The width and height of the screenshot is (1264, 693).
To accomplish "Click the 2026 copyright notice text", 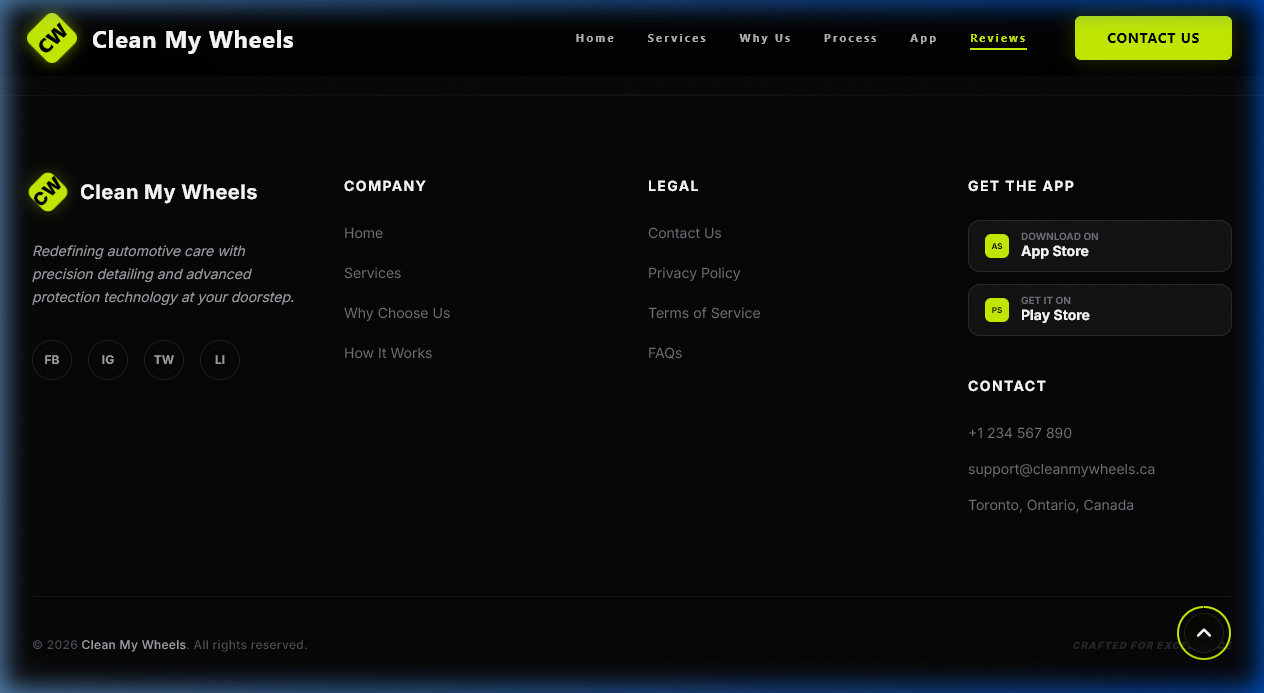I will pos(169,645).
